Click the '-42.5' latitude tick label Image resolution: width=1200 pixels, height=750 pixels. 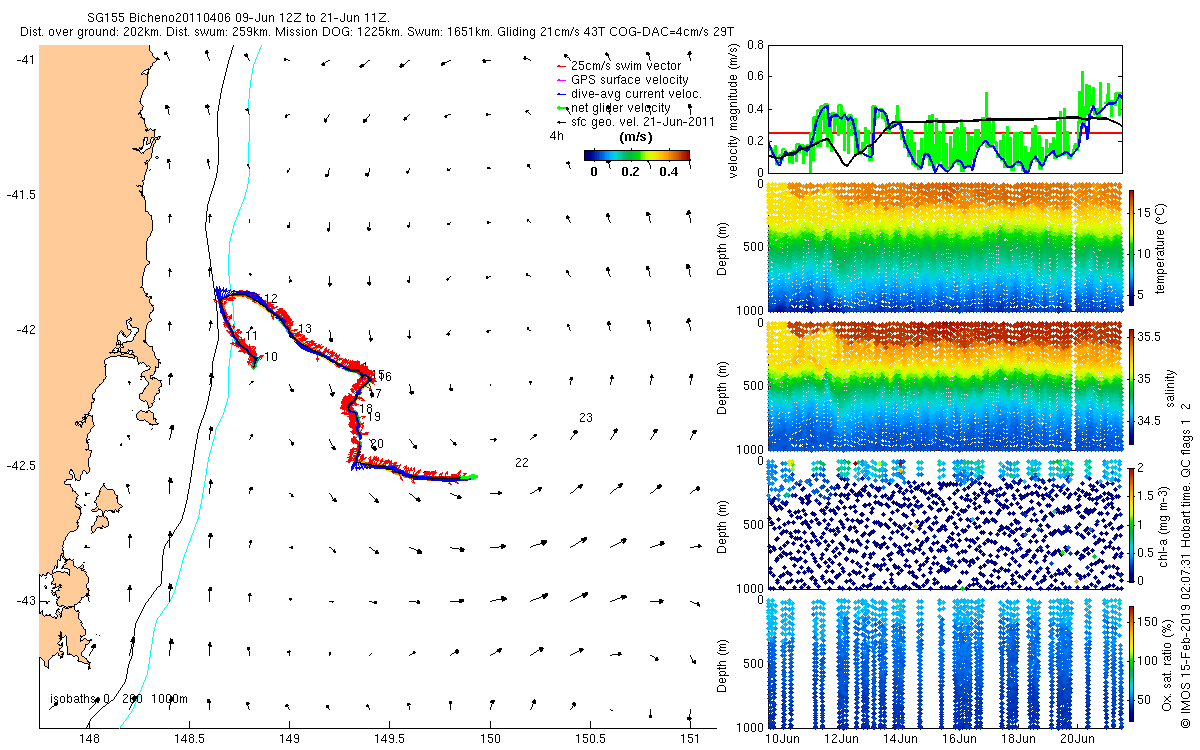point(21,466)
